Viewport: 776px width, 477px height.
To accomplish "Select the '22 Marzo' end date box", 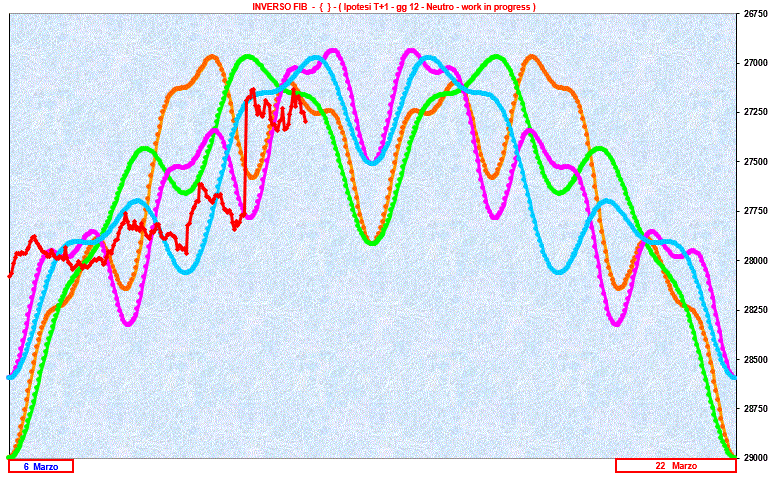I will pyautogui.click(x=676, y=466).
